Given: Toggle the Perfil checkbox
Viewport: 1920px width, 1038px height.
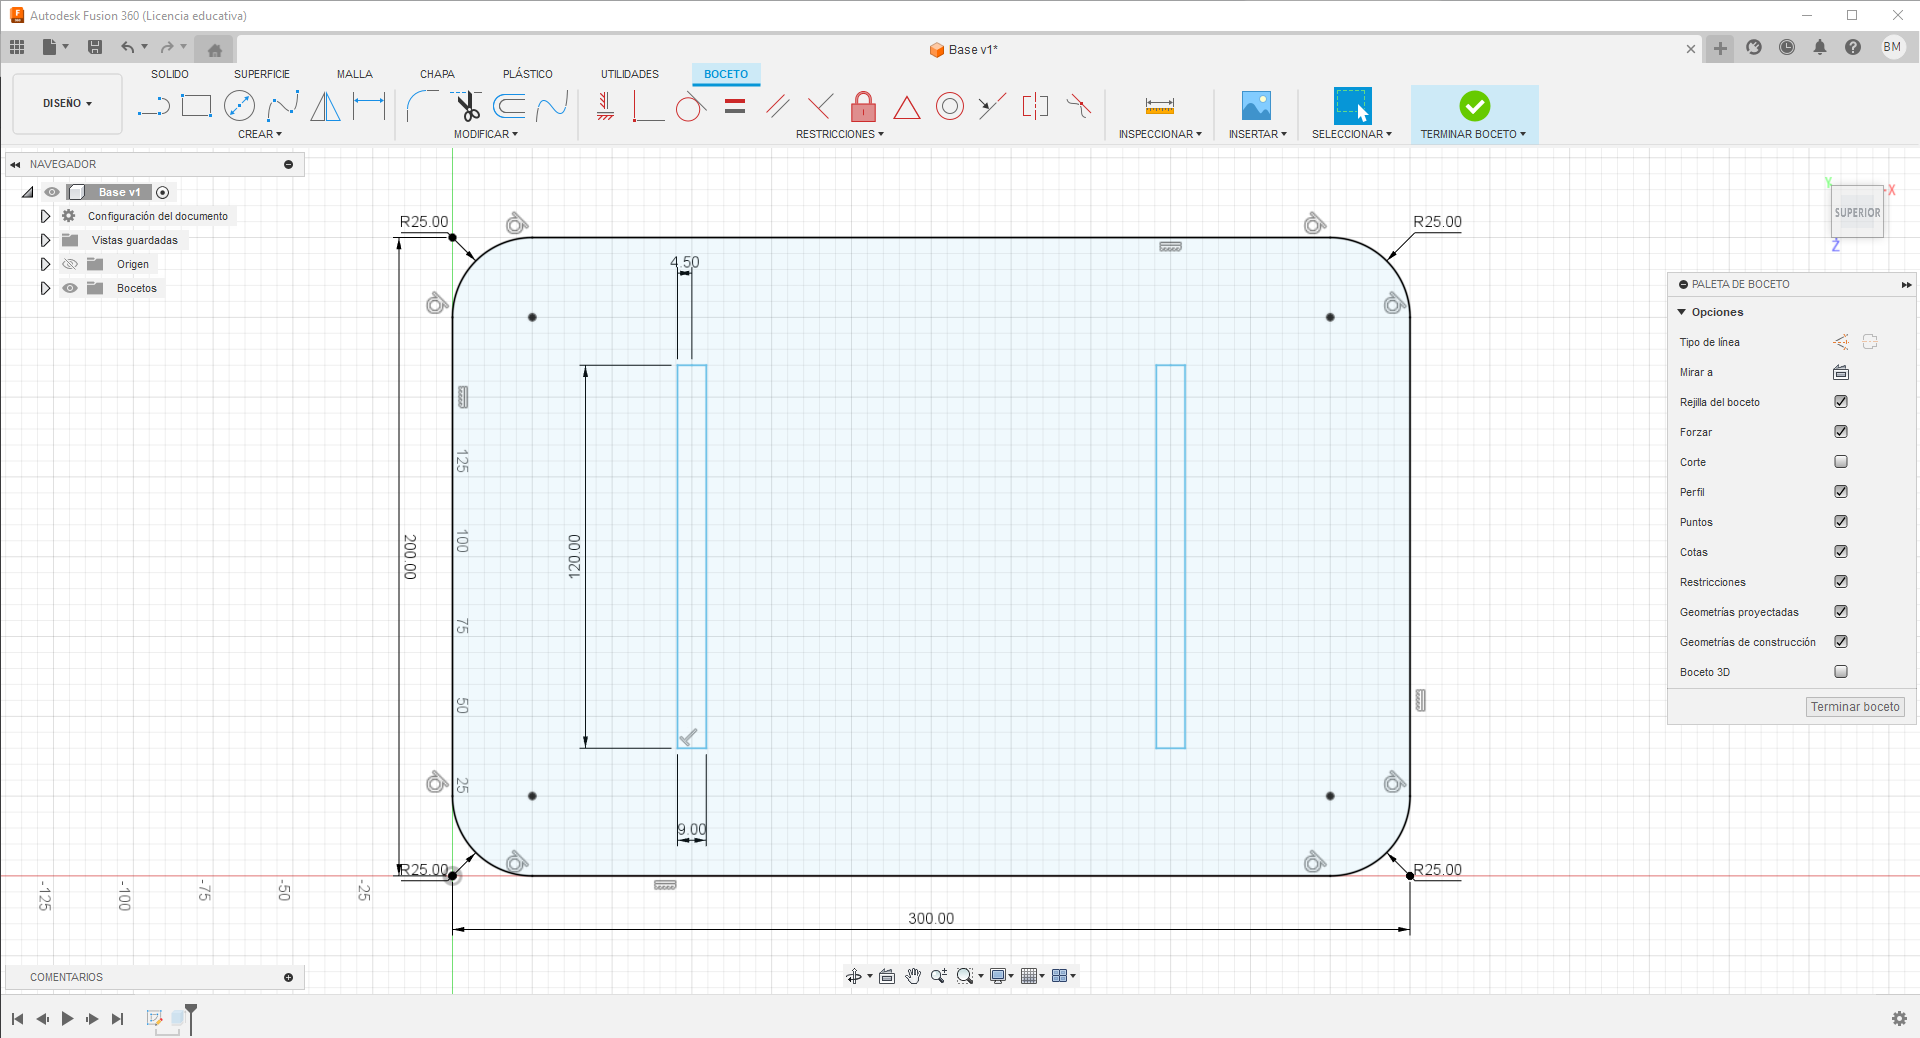Looking at the screenshot, I should [x=1841, y=492].
